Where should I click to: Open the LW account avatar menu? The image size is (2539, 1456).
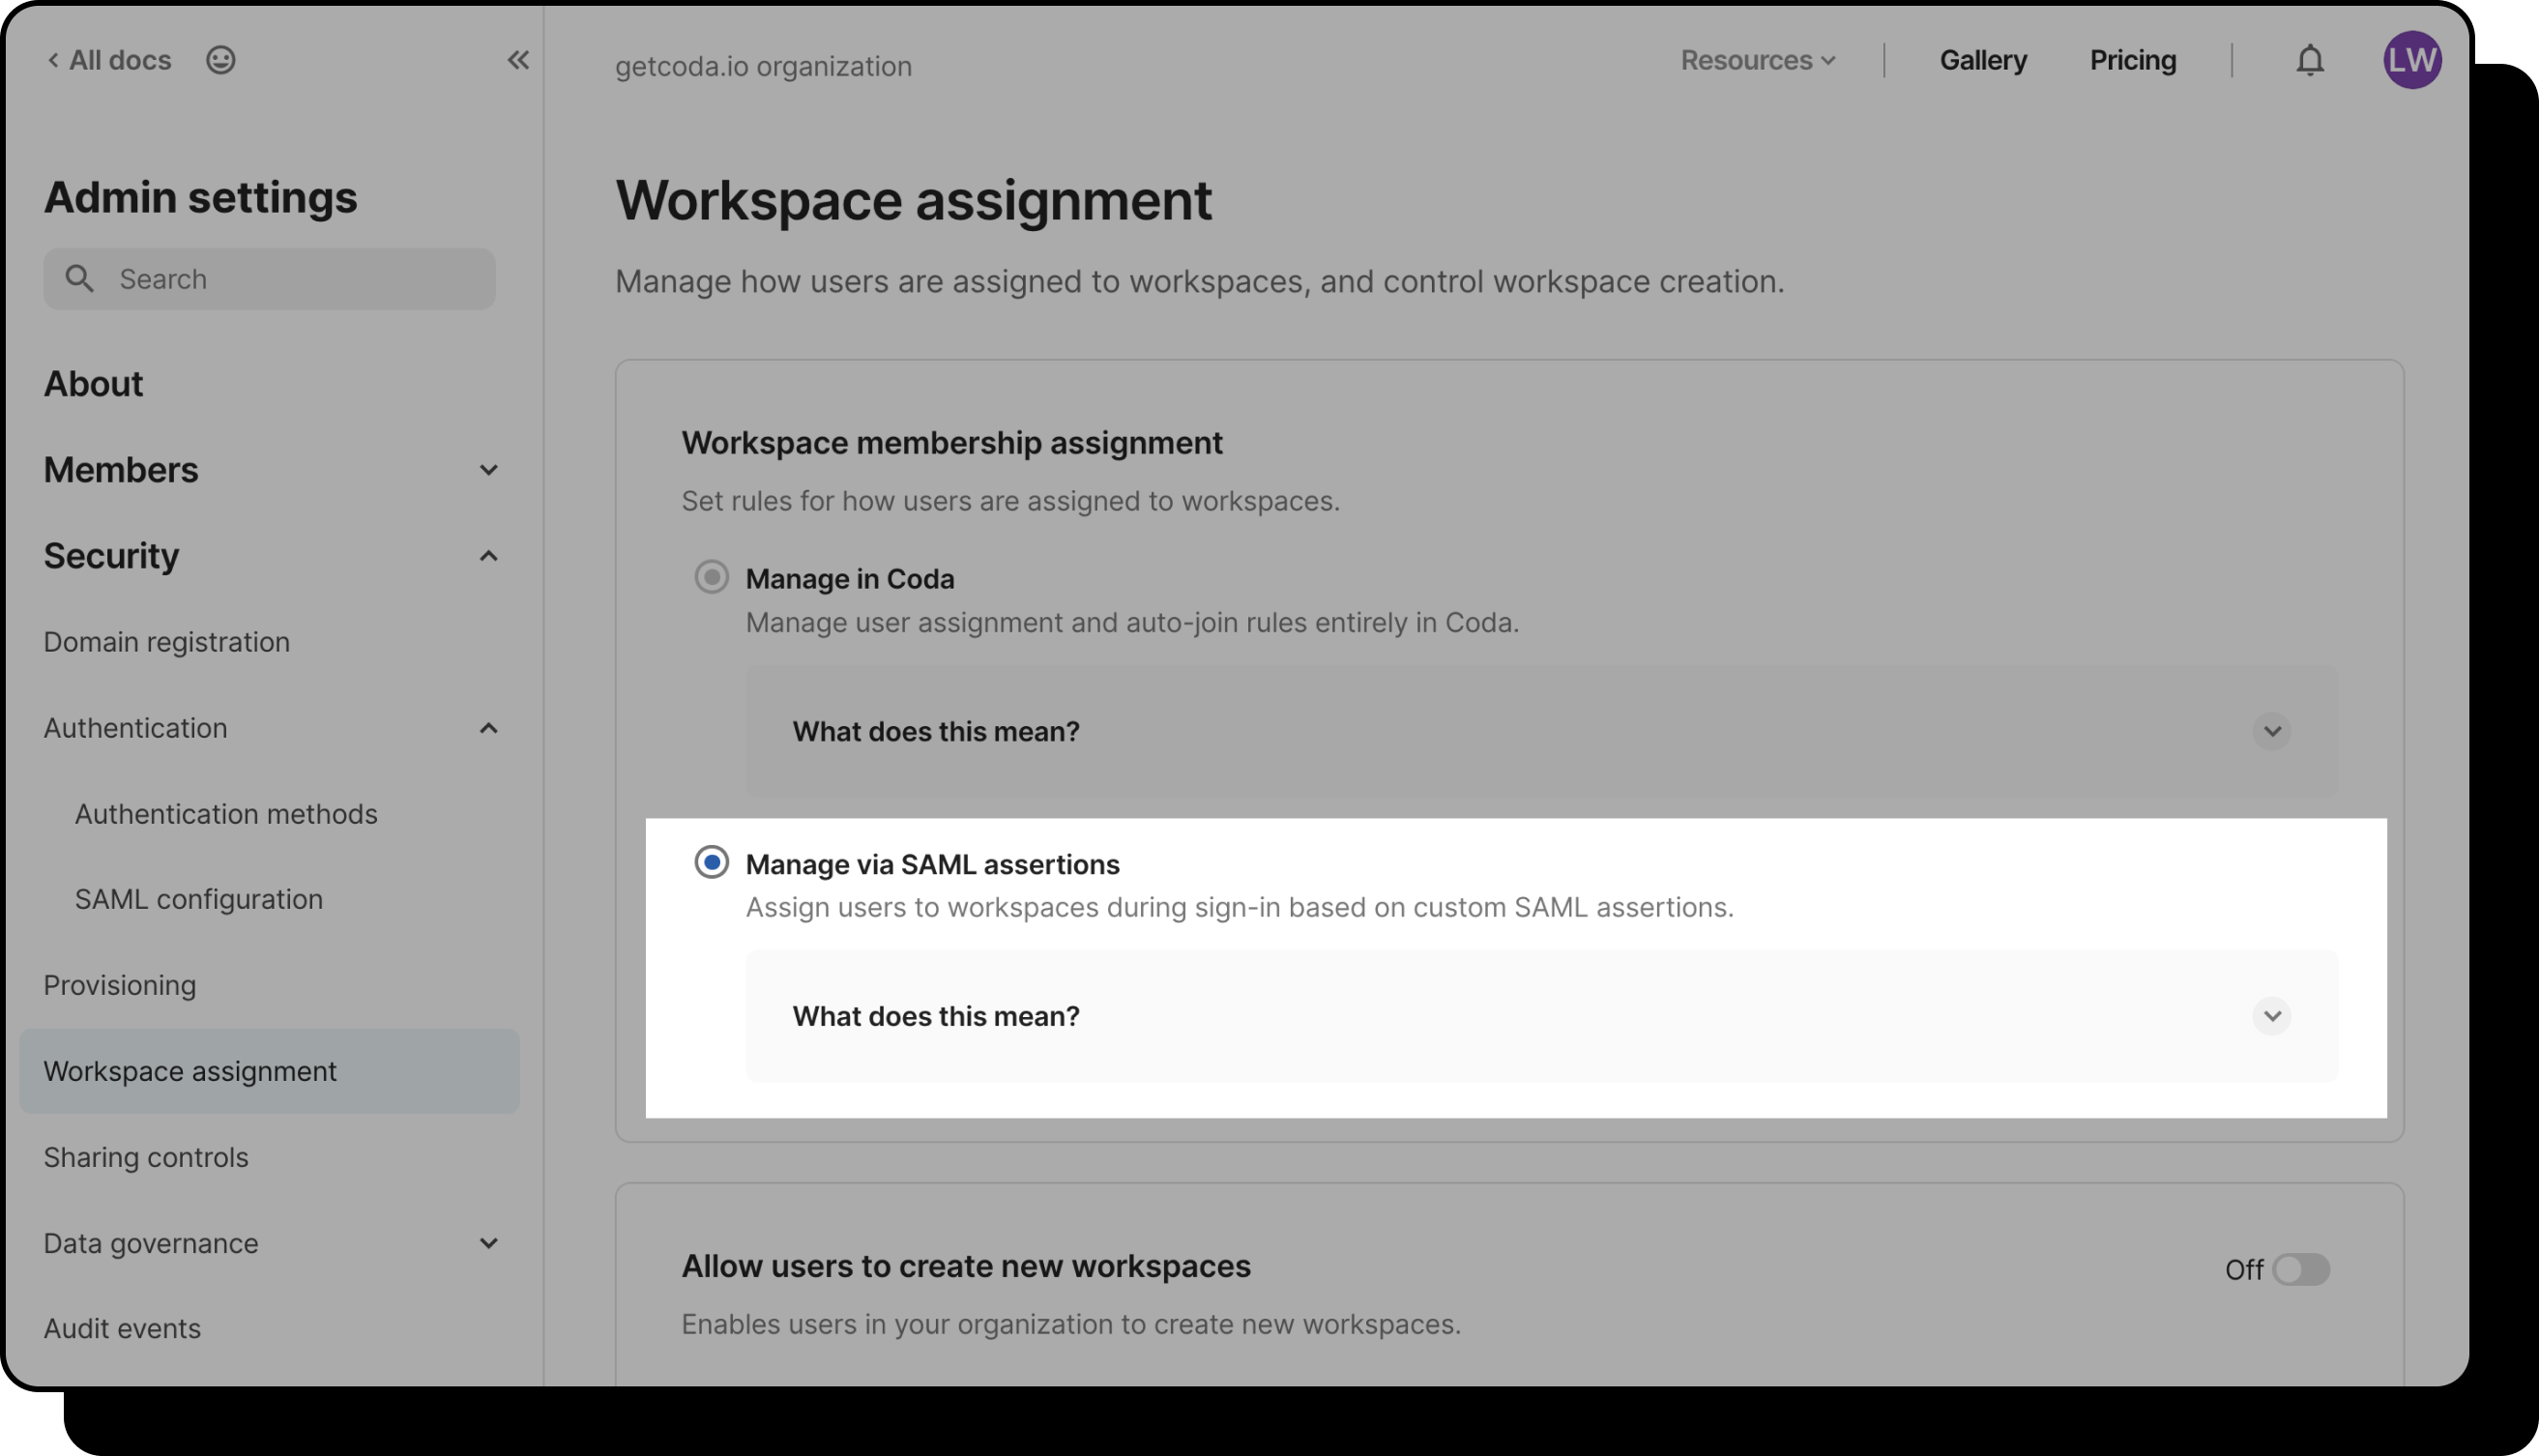2413,60
